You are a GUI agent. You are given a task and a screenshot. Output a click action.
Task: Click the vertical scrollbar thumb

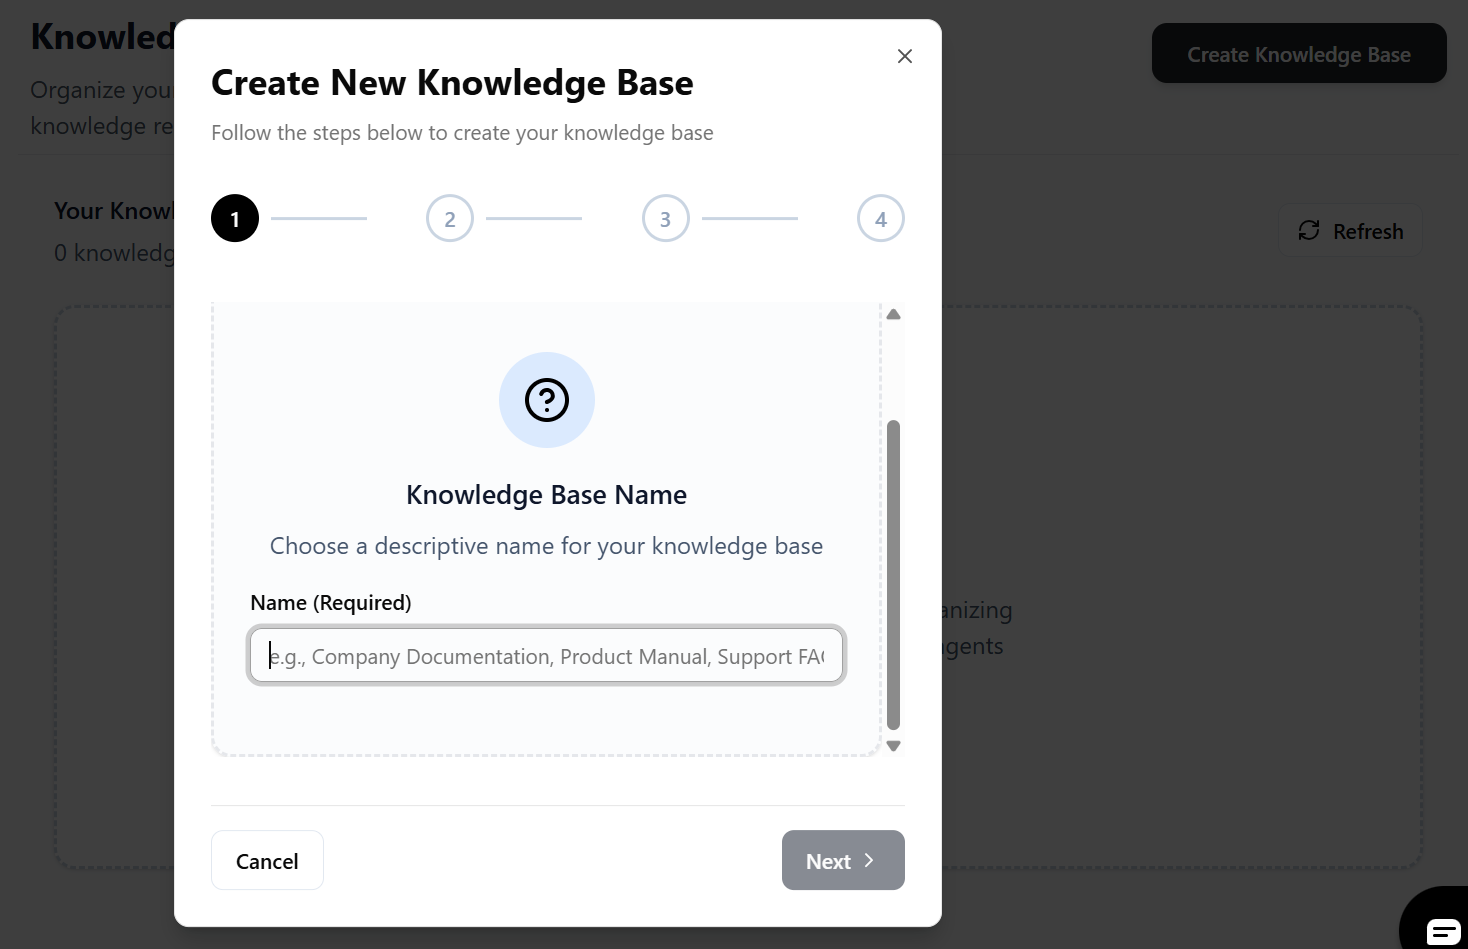click(x=893, y=575)
